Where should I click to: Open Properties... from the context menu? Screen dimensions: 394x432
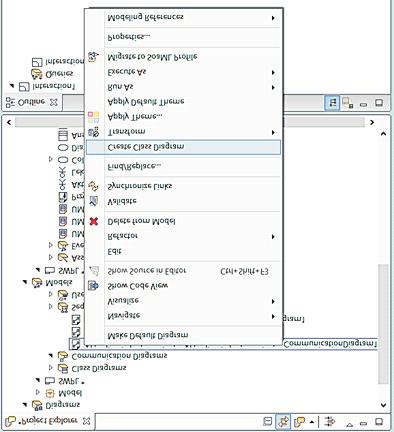[x=183, y=37]
